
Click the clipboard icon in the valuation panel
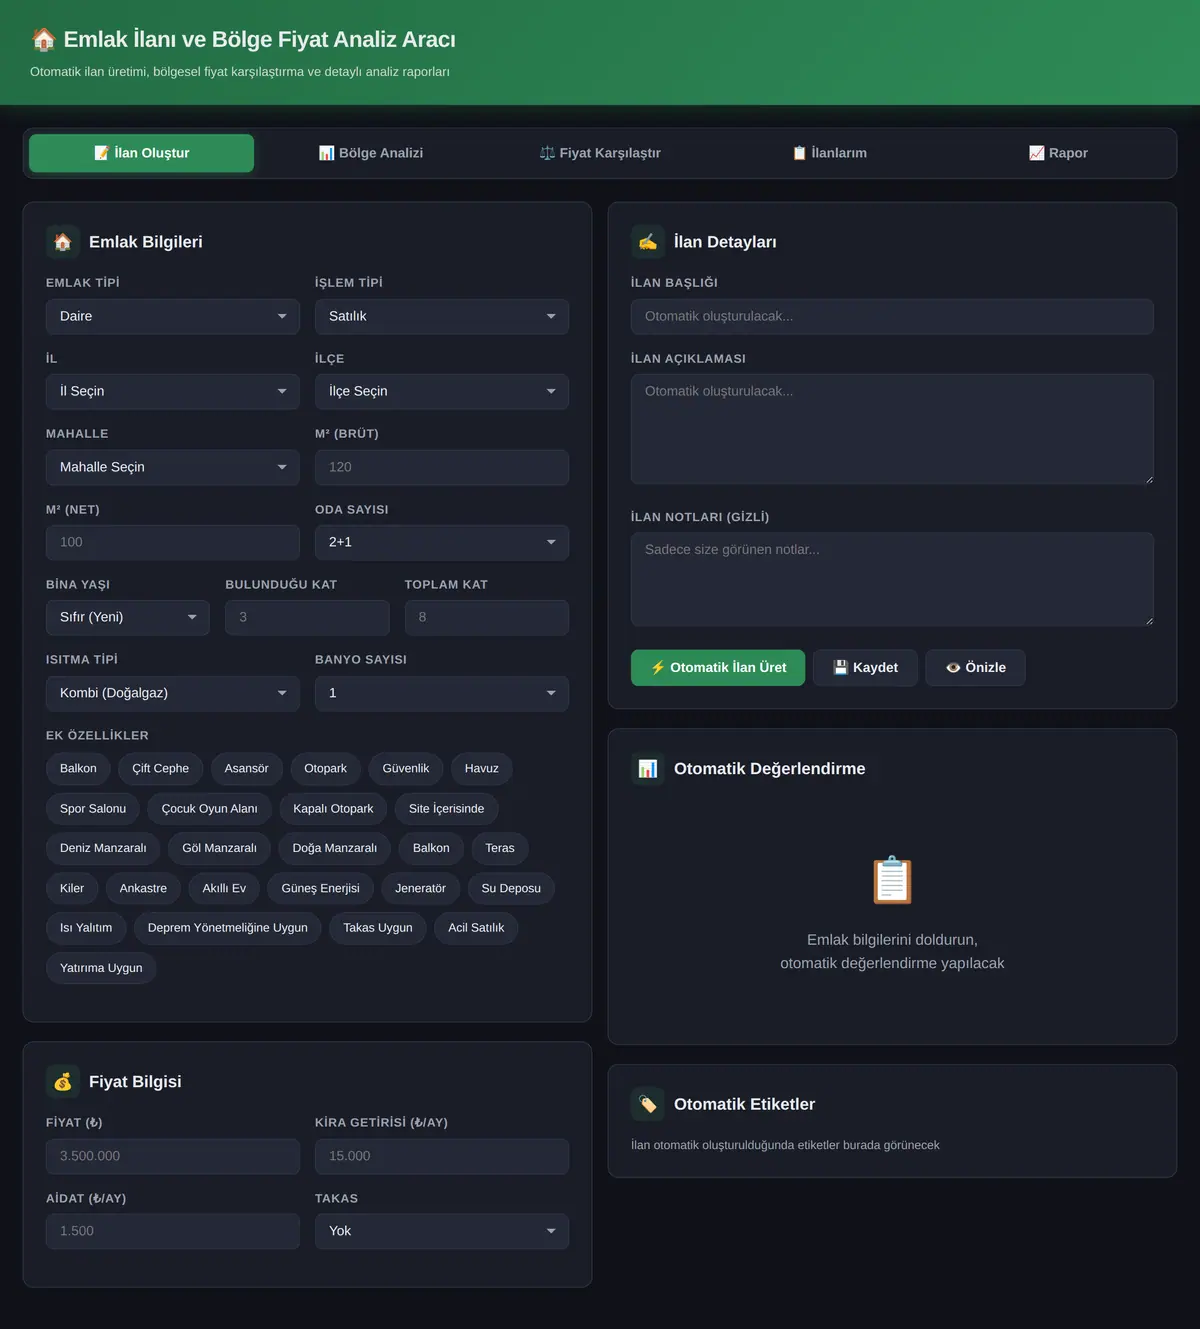[892, 880]
